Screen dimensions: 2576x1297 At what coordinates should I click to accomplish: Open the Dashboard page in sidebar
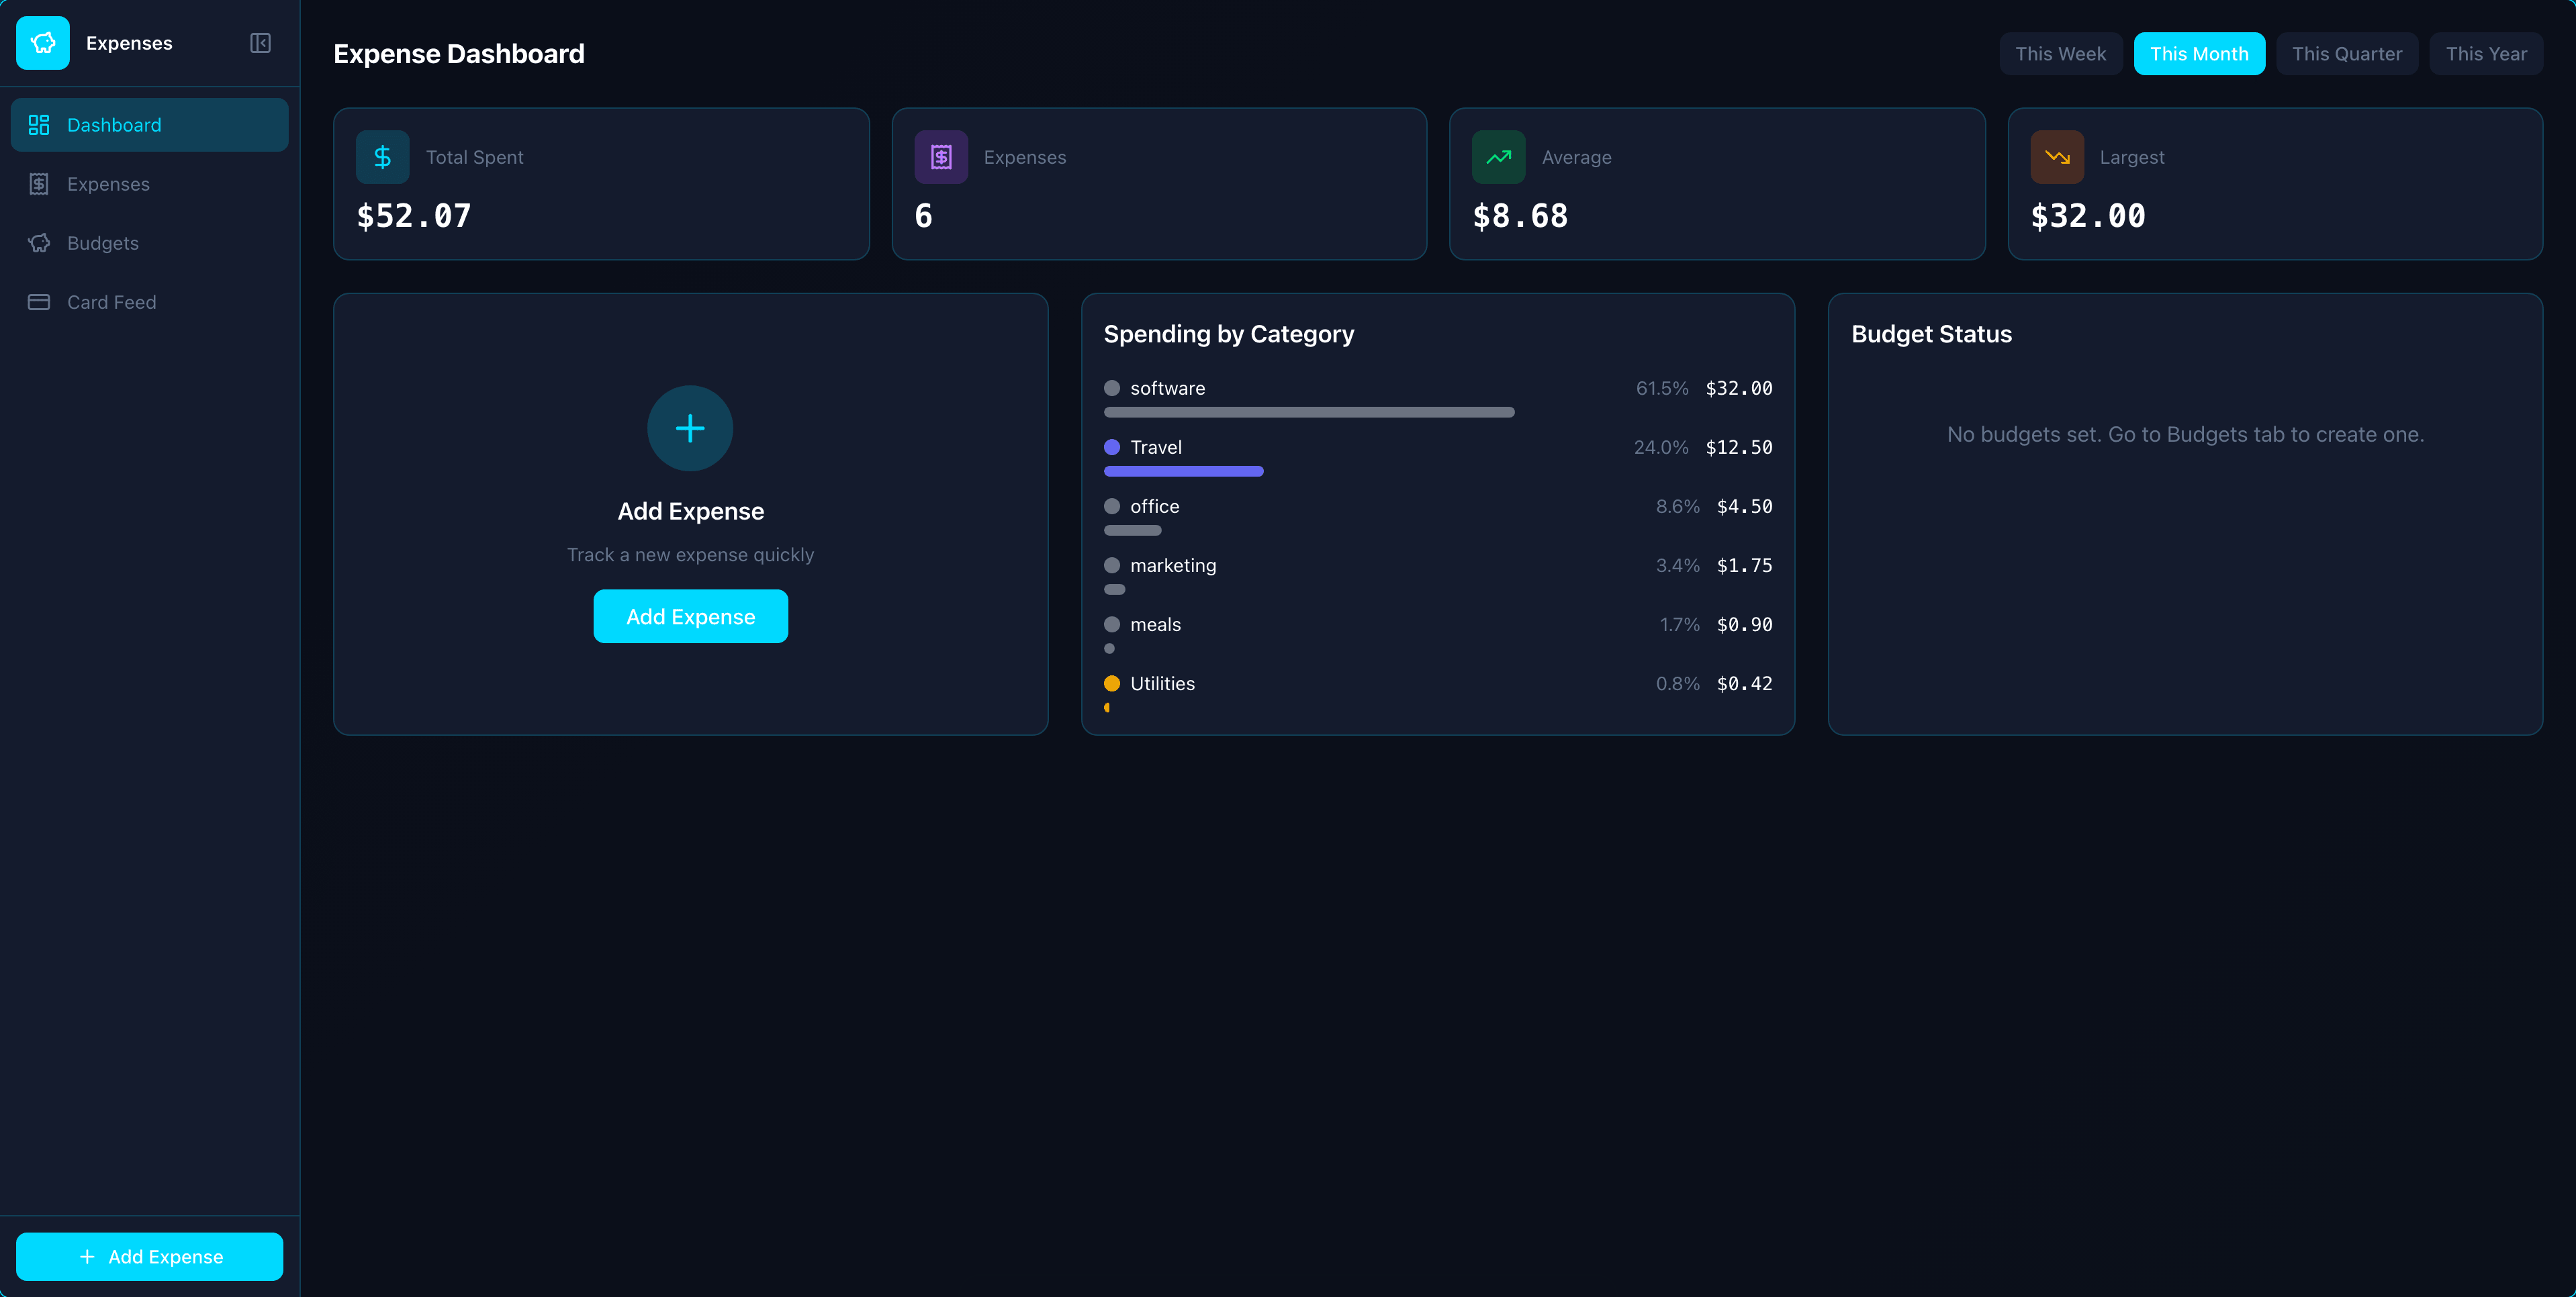tap(150, 125)
